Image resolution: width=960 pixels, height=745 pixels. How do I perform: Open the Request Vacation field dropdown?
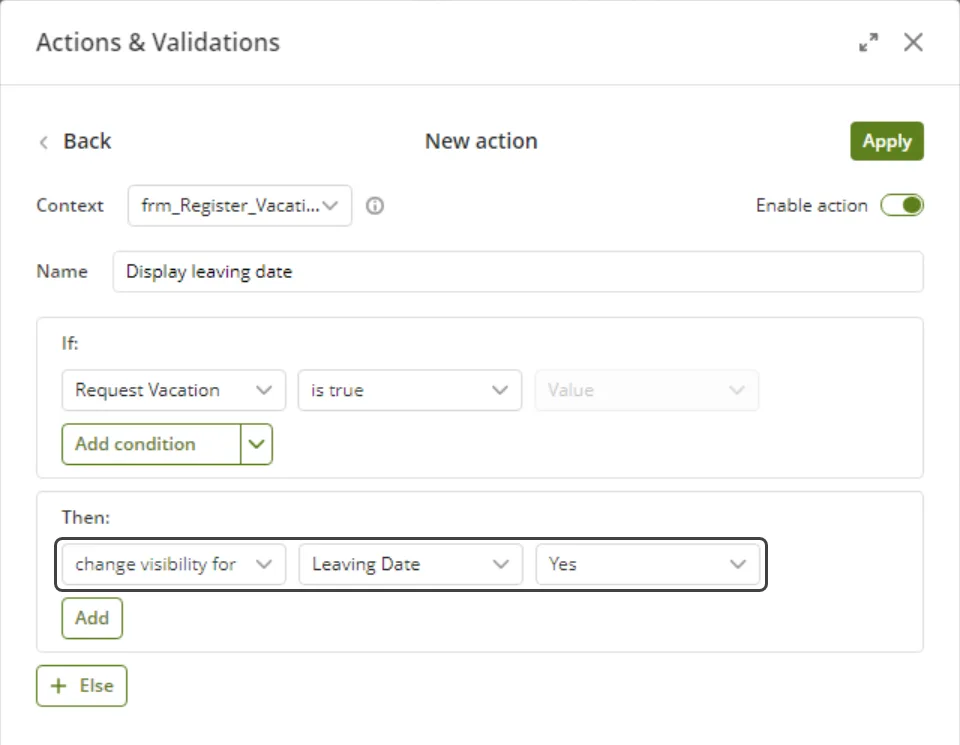pos(173,390)
